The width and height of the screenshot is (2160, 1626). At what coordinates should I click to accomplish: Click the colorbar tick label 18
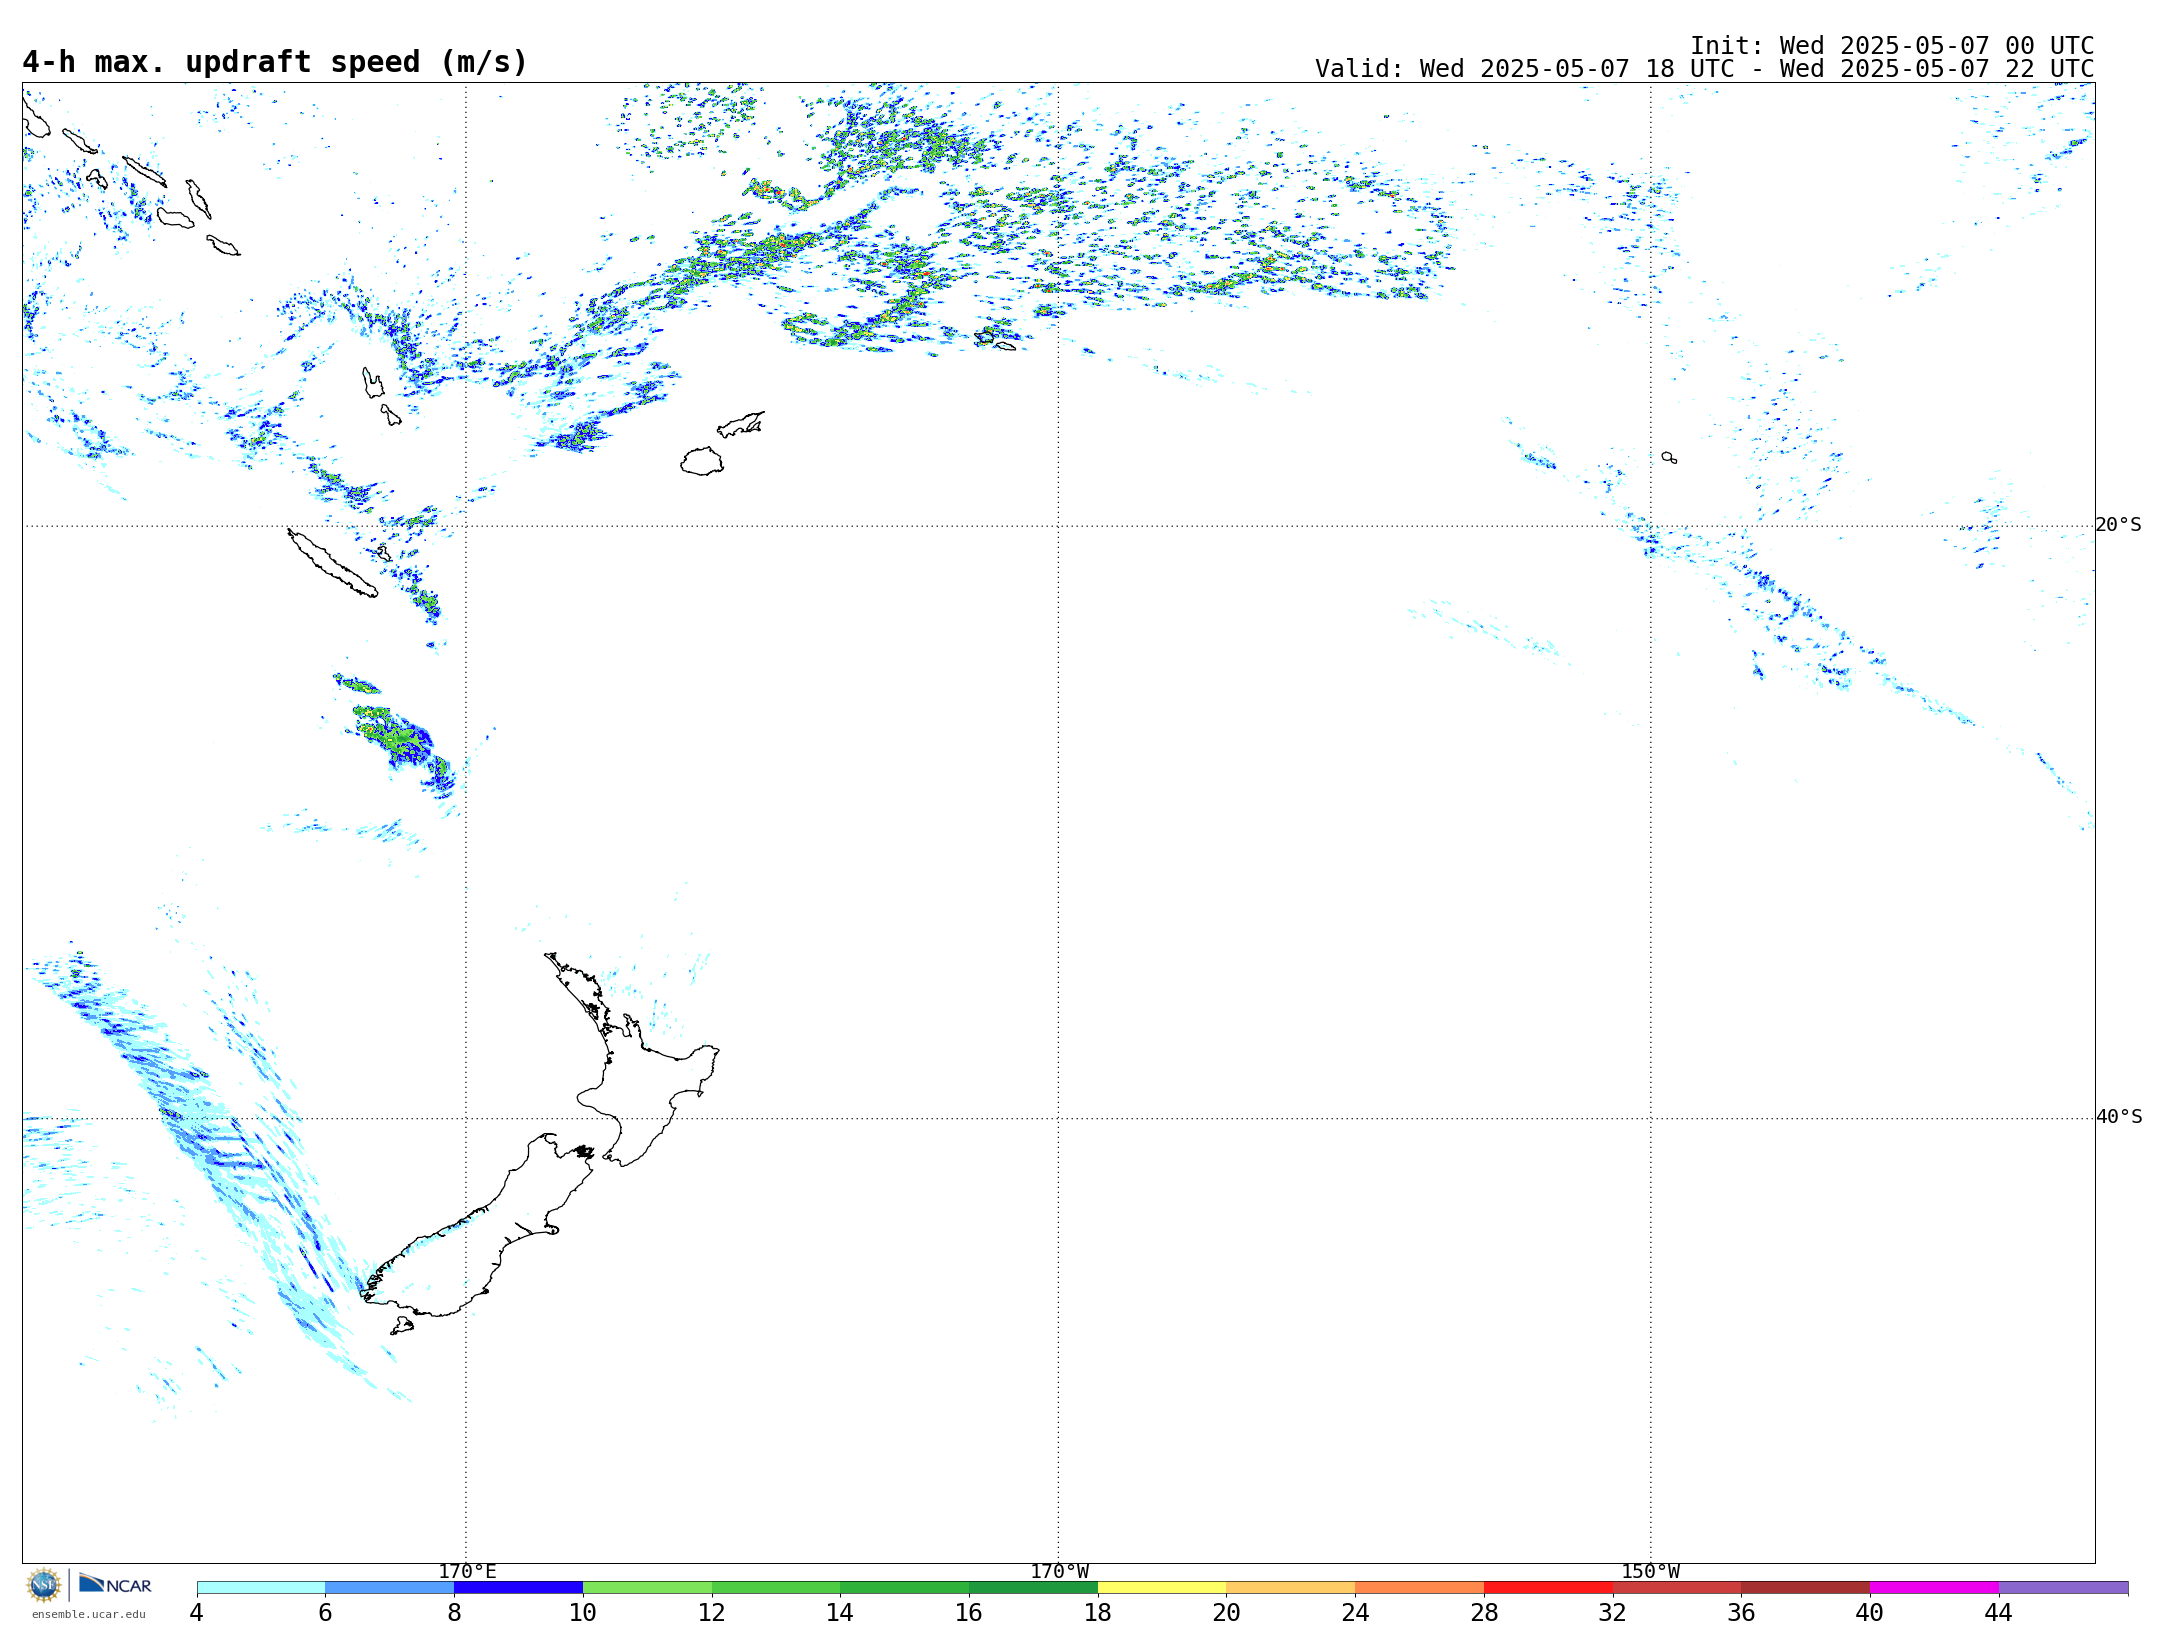tap(1098, 1613)
